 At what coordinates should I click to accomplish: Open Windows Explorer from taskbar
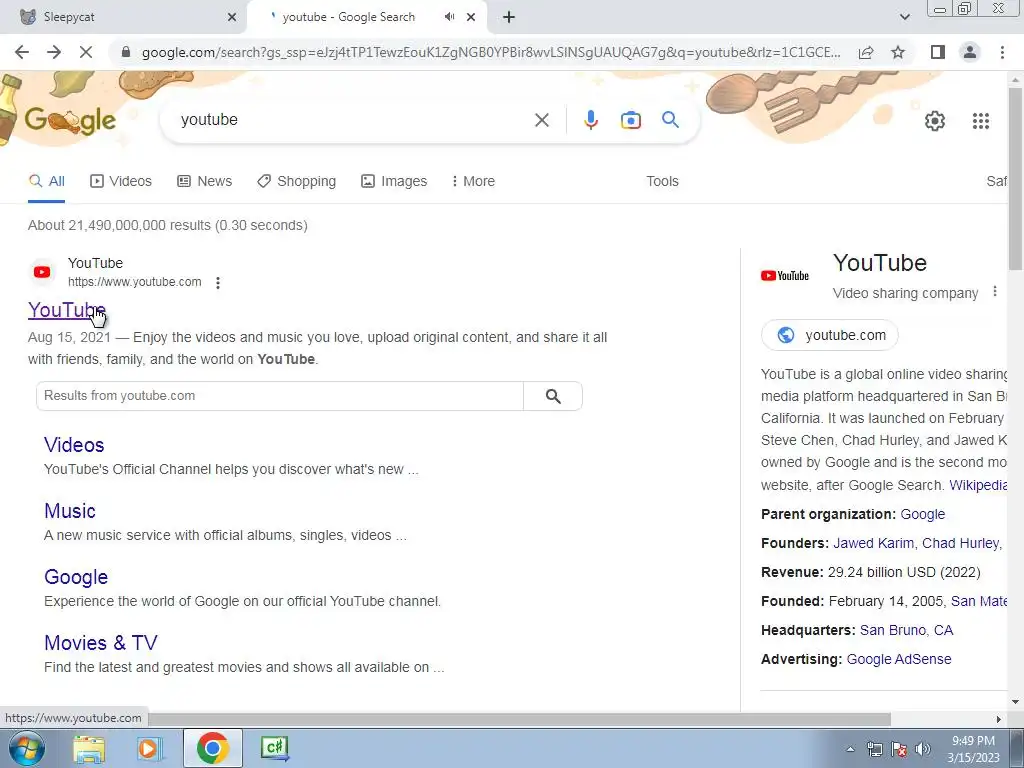89,748
